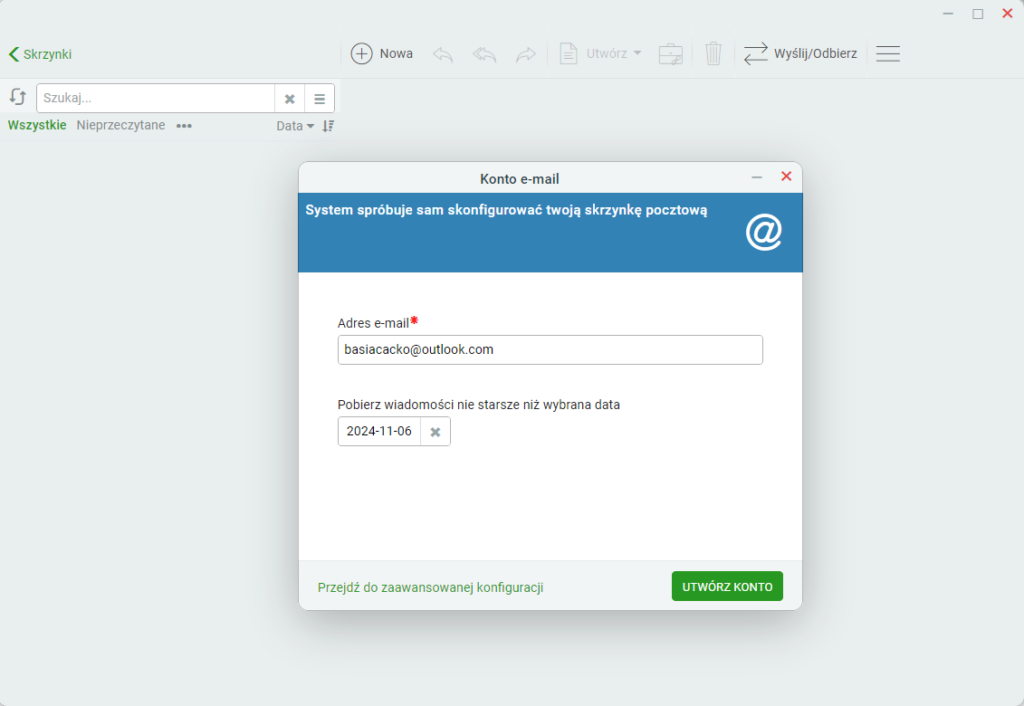
Task: Open the hamburger main menu
Action: tap(888, 54)
